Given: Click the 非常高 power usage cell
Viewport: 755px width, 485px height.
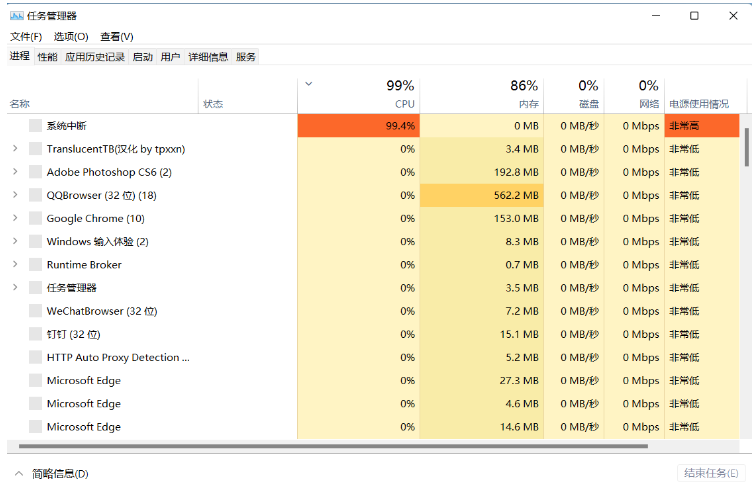Looking at the screenshot, I should (x=702, y=126).
